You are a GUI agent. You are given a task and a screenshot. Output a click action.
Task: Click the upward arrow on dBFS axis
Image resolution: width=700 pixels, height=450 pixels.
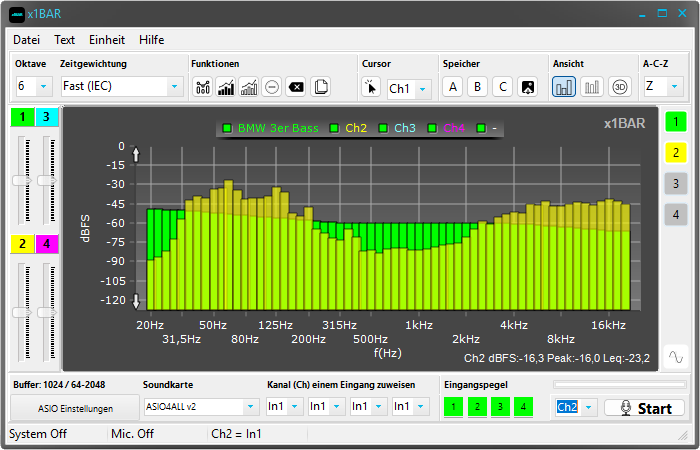(x=136, y=154)
